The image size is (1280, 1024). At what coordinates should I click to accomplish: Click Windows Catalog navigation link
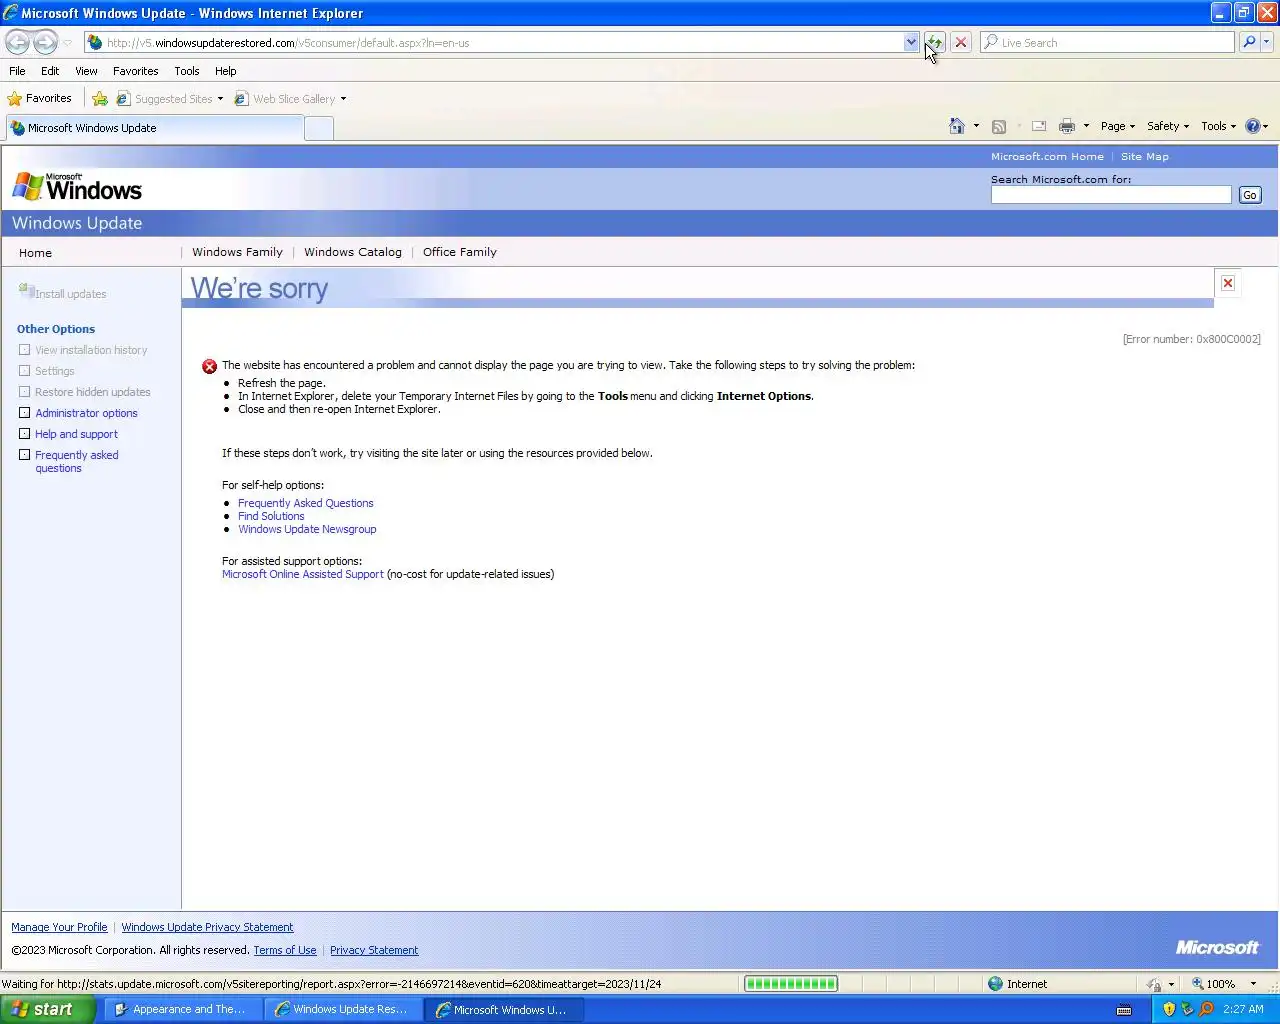click(352, 252)
